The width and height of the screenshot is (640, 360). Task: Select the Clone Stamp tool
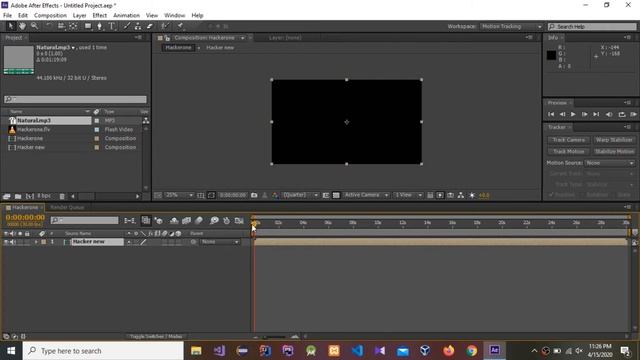pyautogui.click(x=138, y=26)
